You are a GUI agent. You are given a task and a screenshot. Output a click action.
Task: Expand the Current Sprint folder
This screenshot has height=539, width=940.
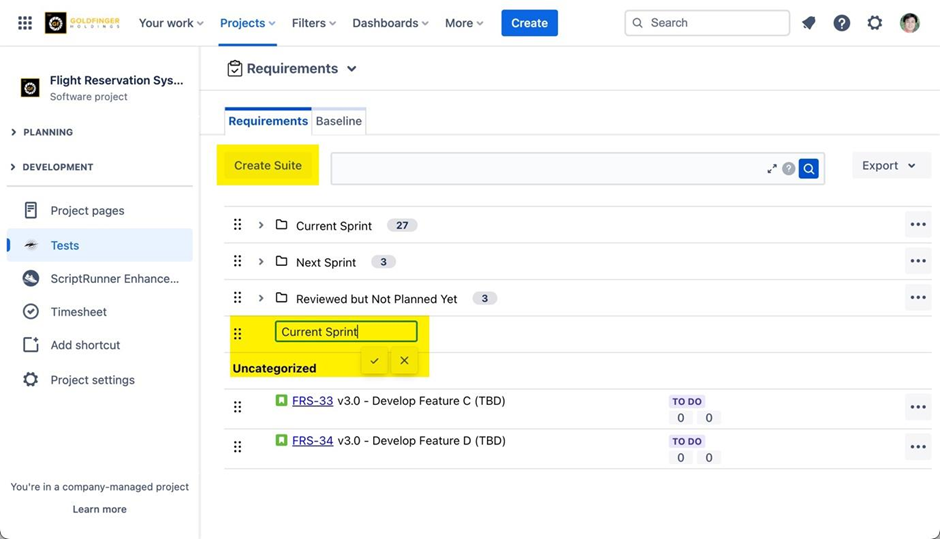coord(261,225)
